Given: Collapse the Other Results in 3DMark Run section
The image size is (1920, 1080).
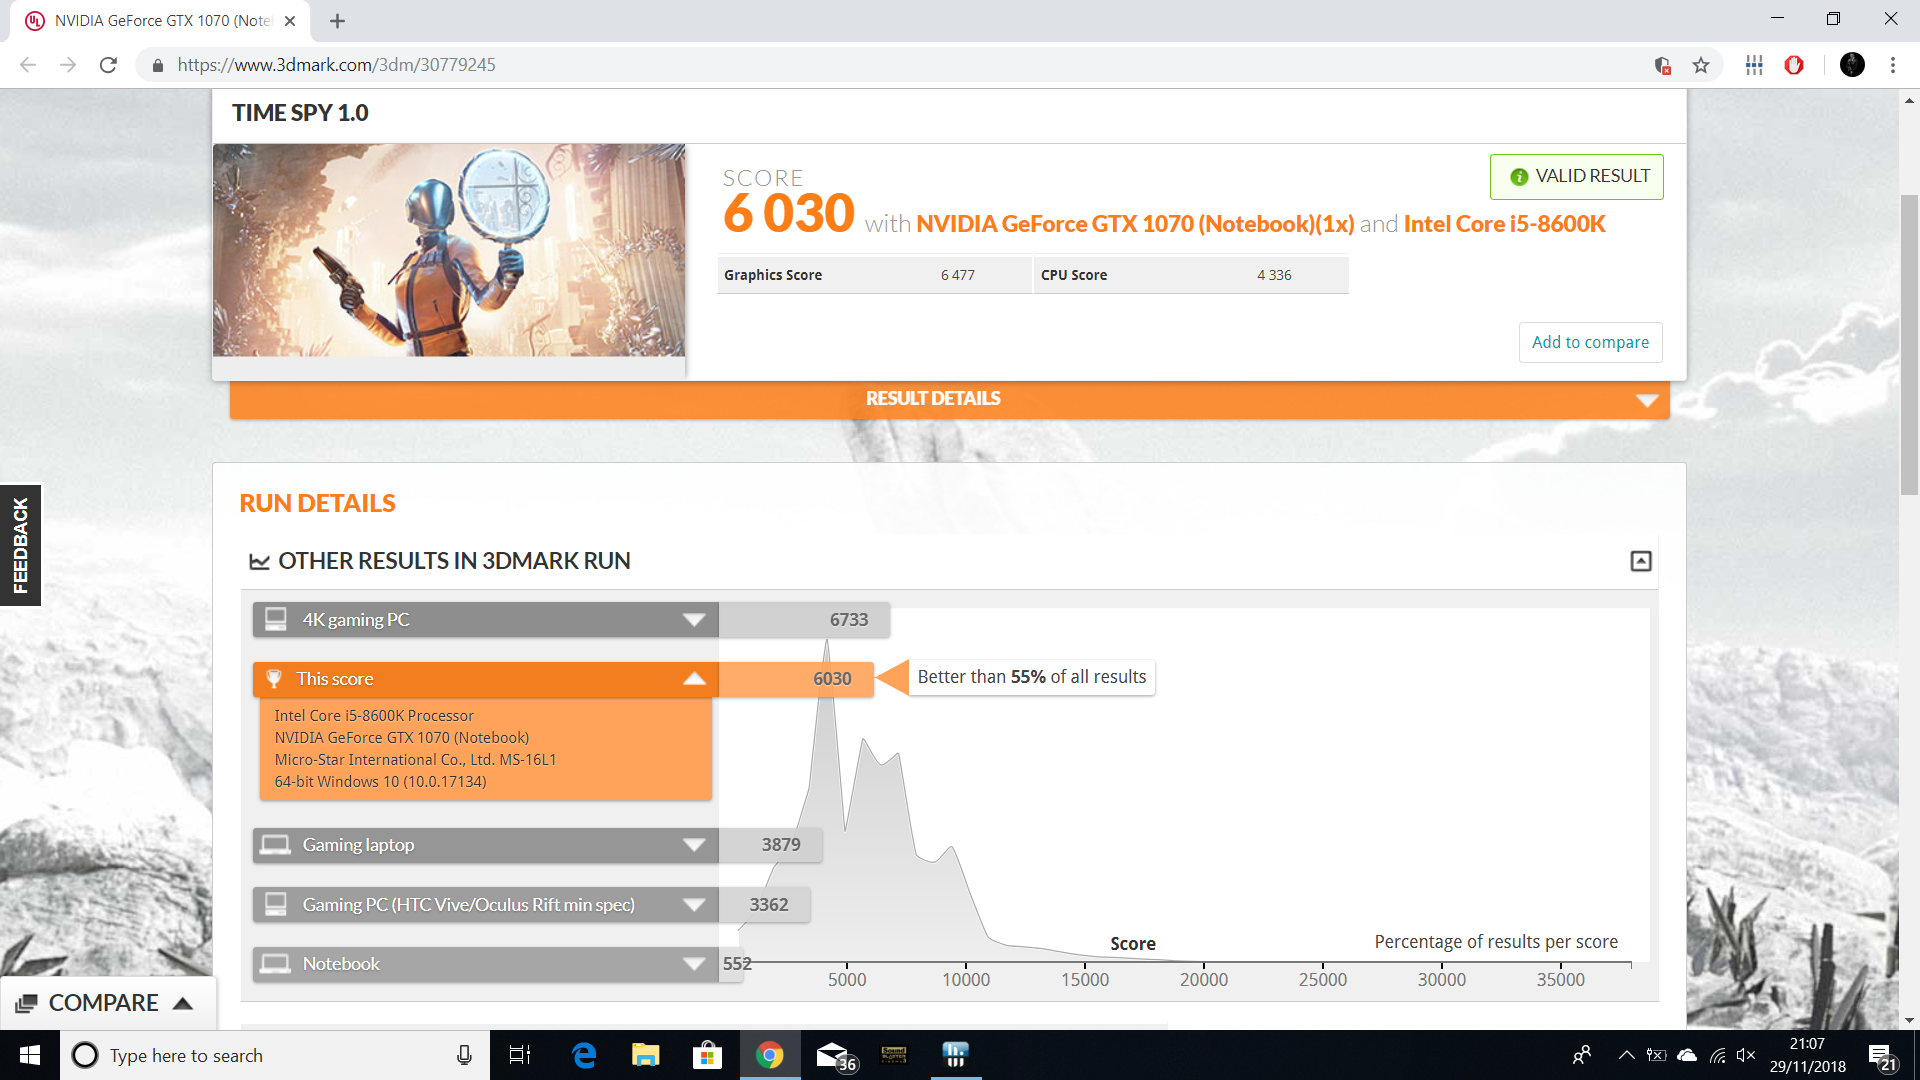Looking at the screenshot, I should (x=1641, y=561).
